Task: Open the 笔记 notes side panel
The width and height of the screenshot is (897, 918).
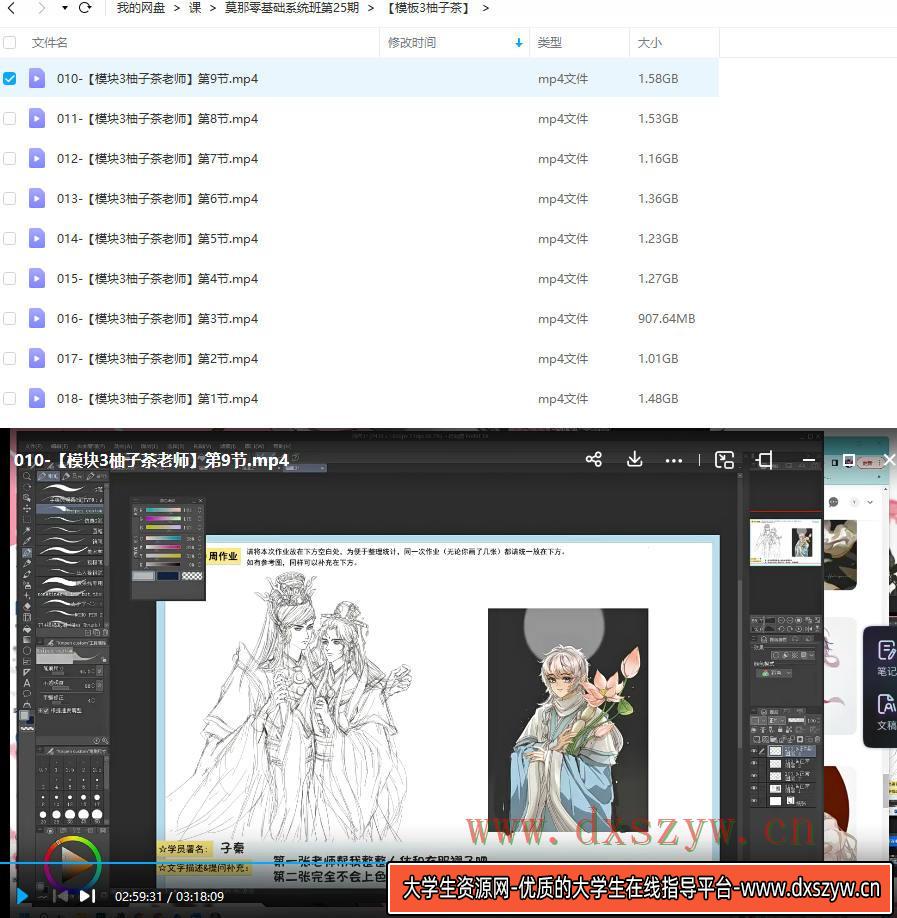Action: tap(886, 658)
